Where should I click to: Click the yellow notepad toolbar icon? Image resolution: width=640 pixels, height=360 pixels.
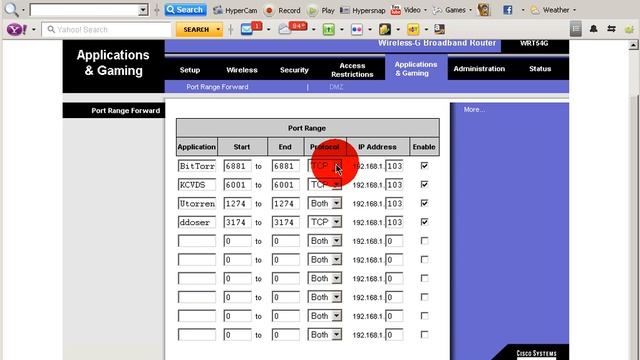(384, 29)
